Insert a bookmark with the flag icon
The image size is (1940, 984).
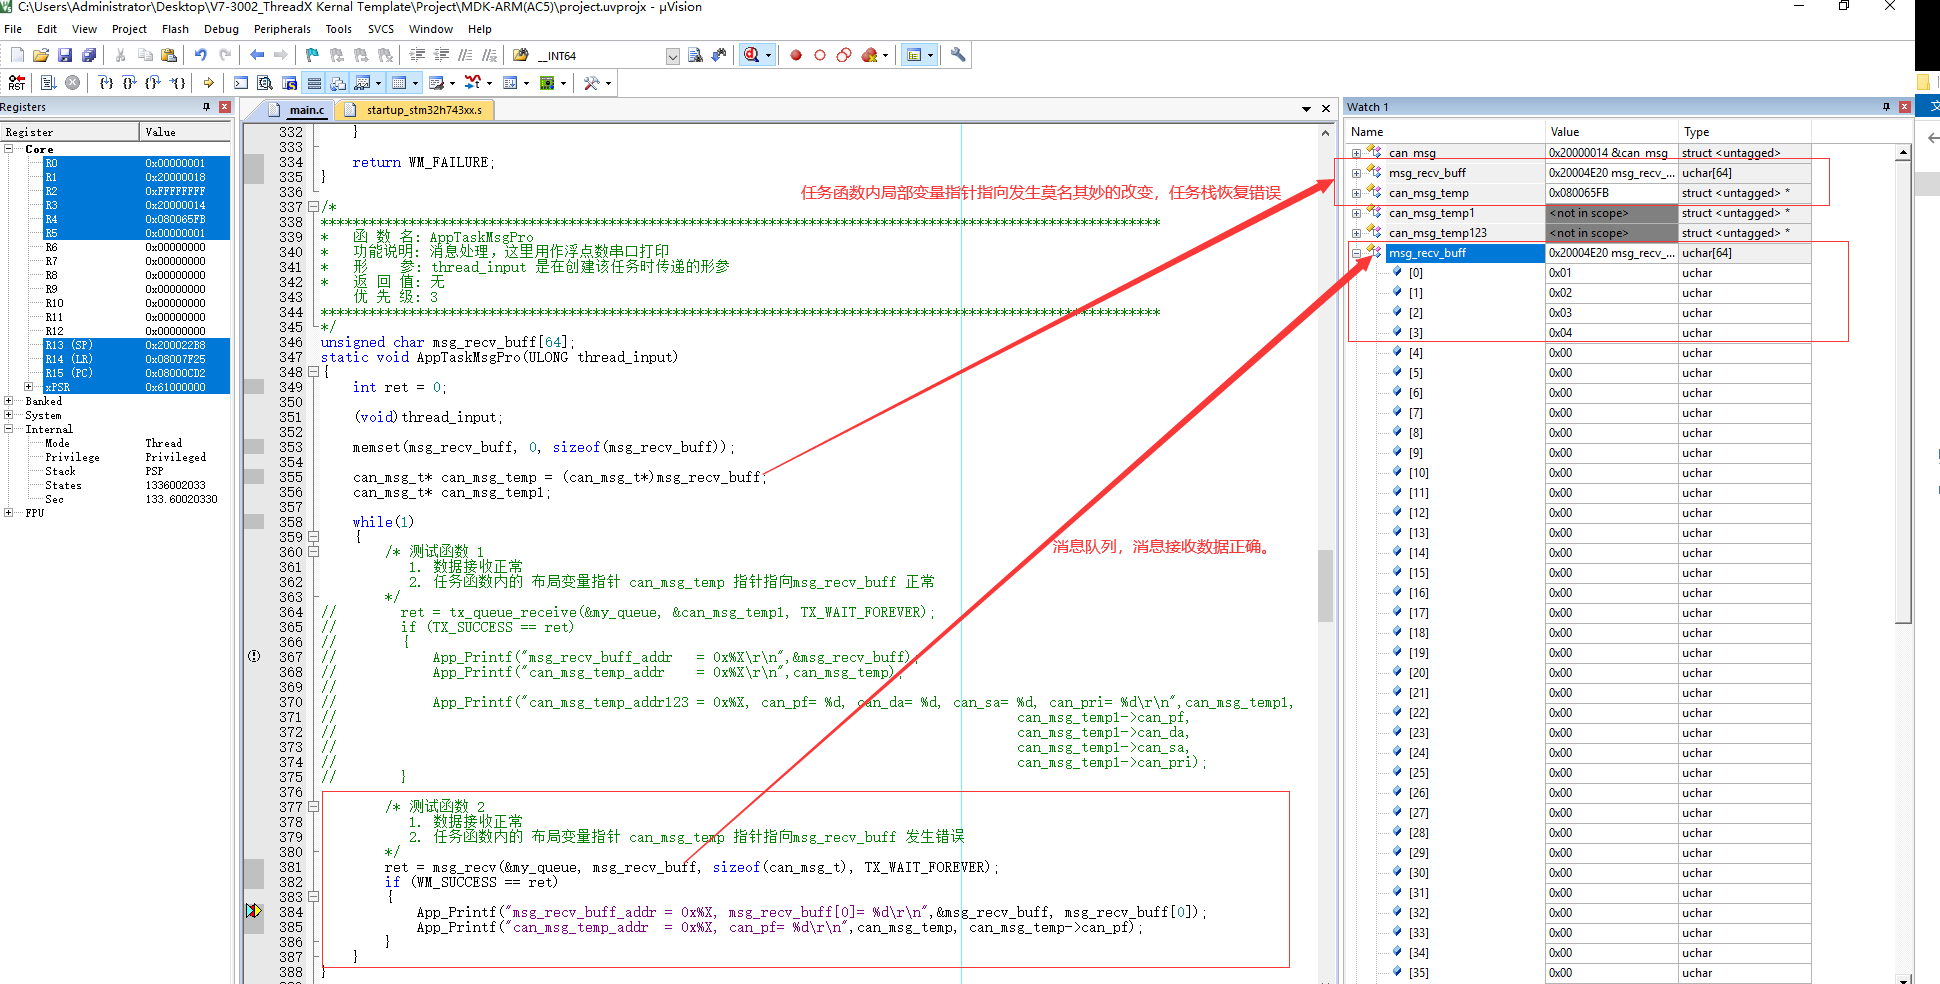[x=313, y=56]
